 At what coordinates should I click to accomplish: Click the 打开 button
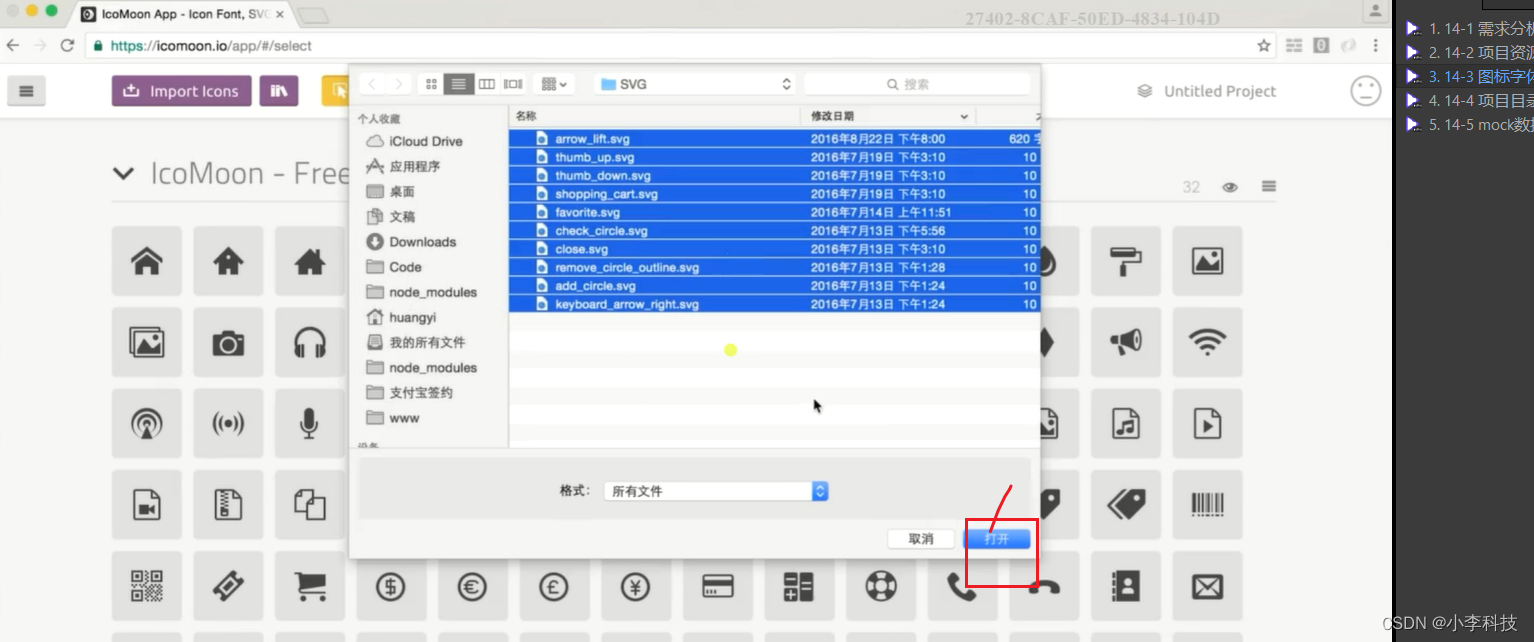[996, 539]
